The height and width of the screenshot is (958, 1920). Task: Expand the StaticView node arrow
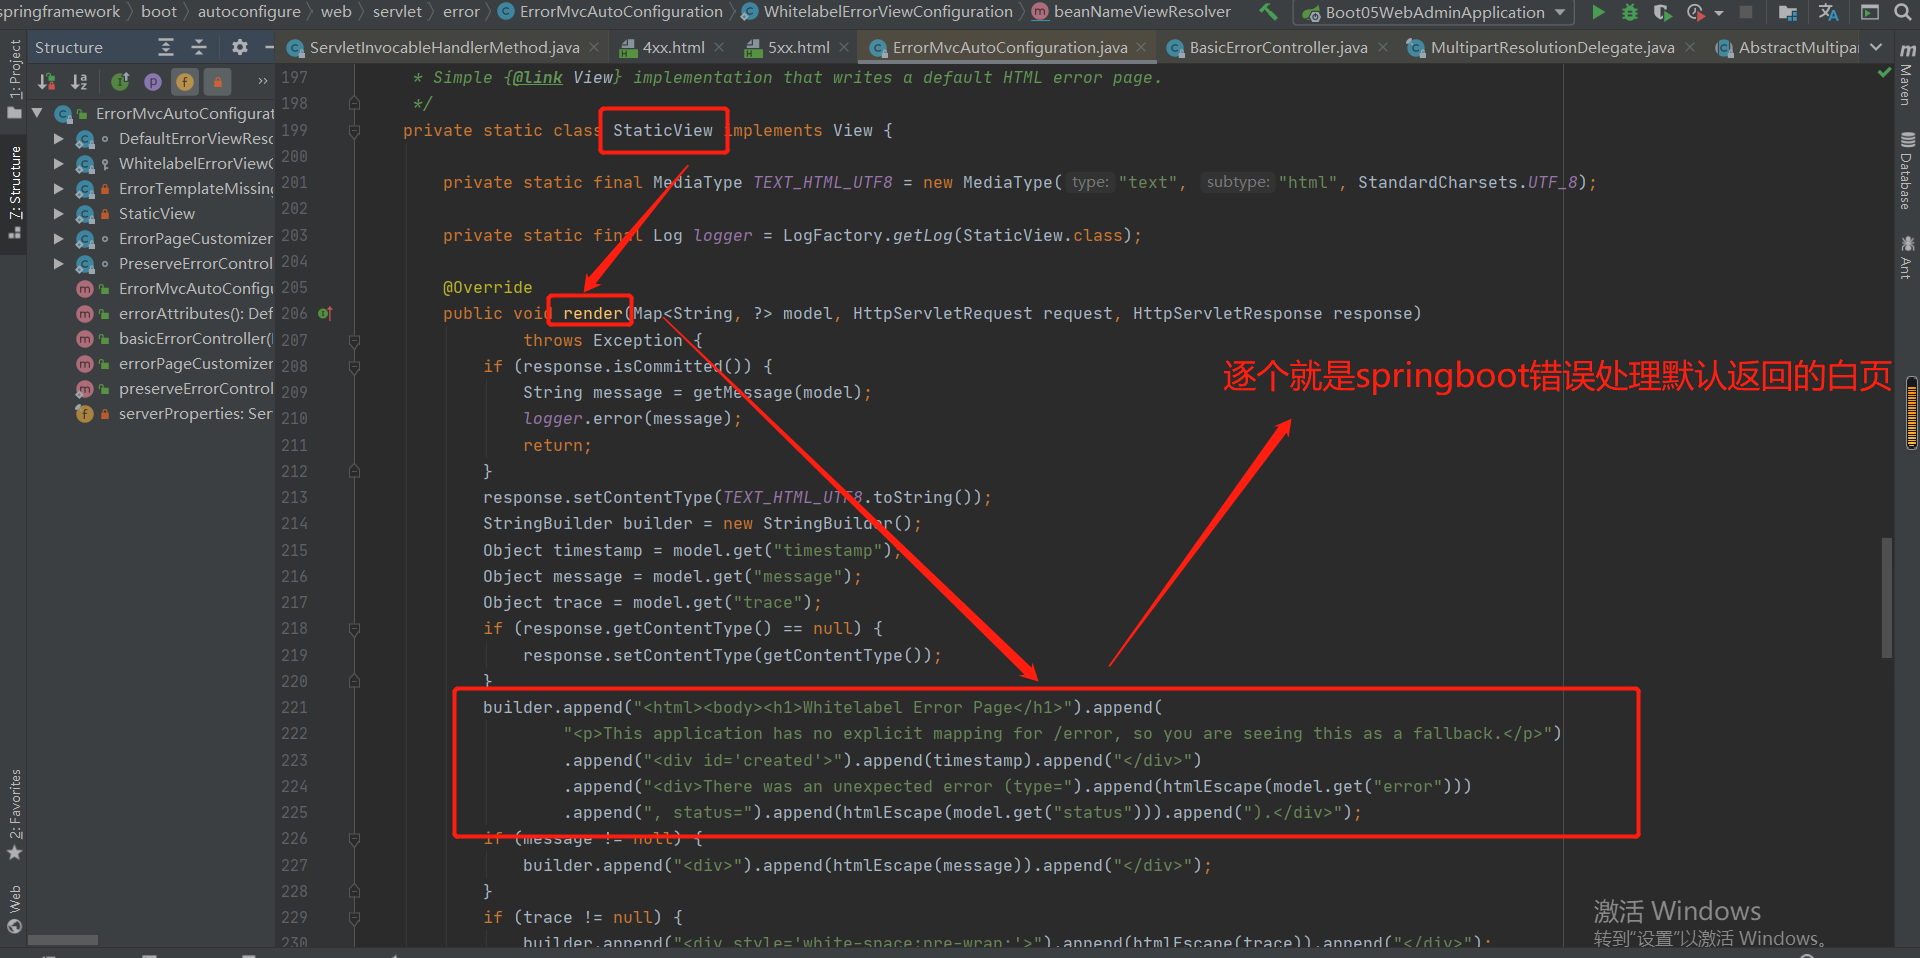point(58,213)
